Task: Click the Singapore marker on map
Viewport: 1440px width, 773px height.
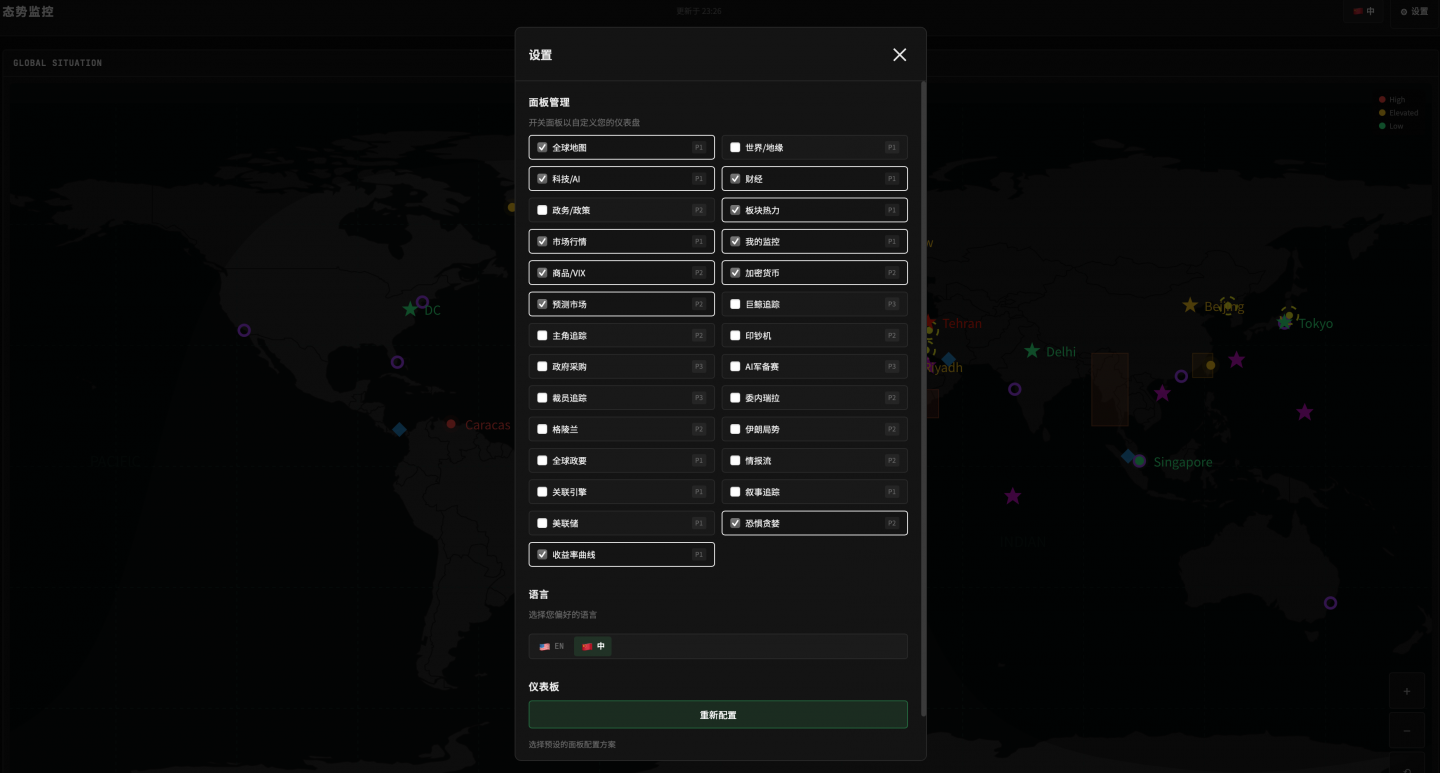Action: click(1139, 461)
